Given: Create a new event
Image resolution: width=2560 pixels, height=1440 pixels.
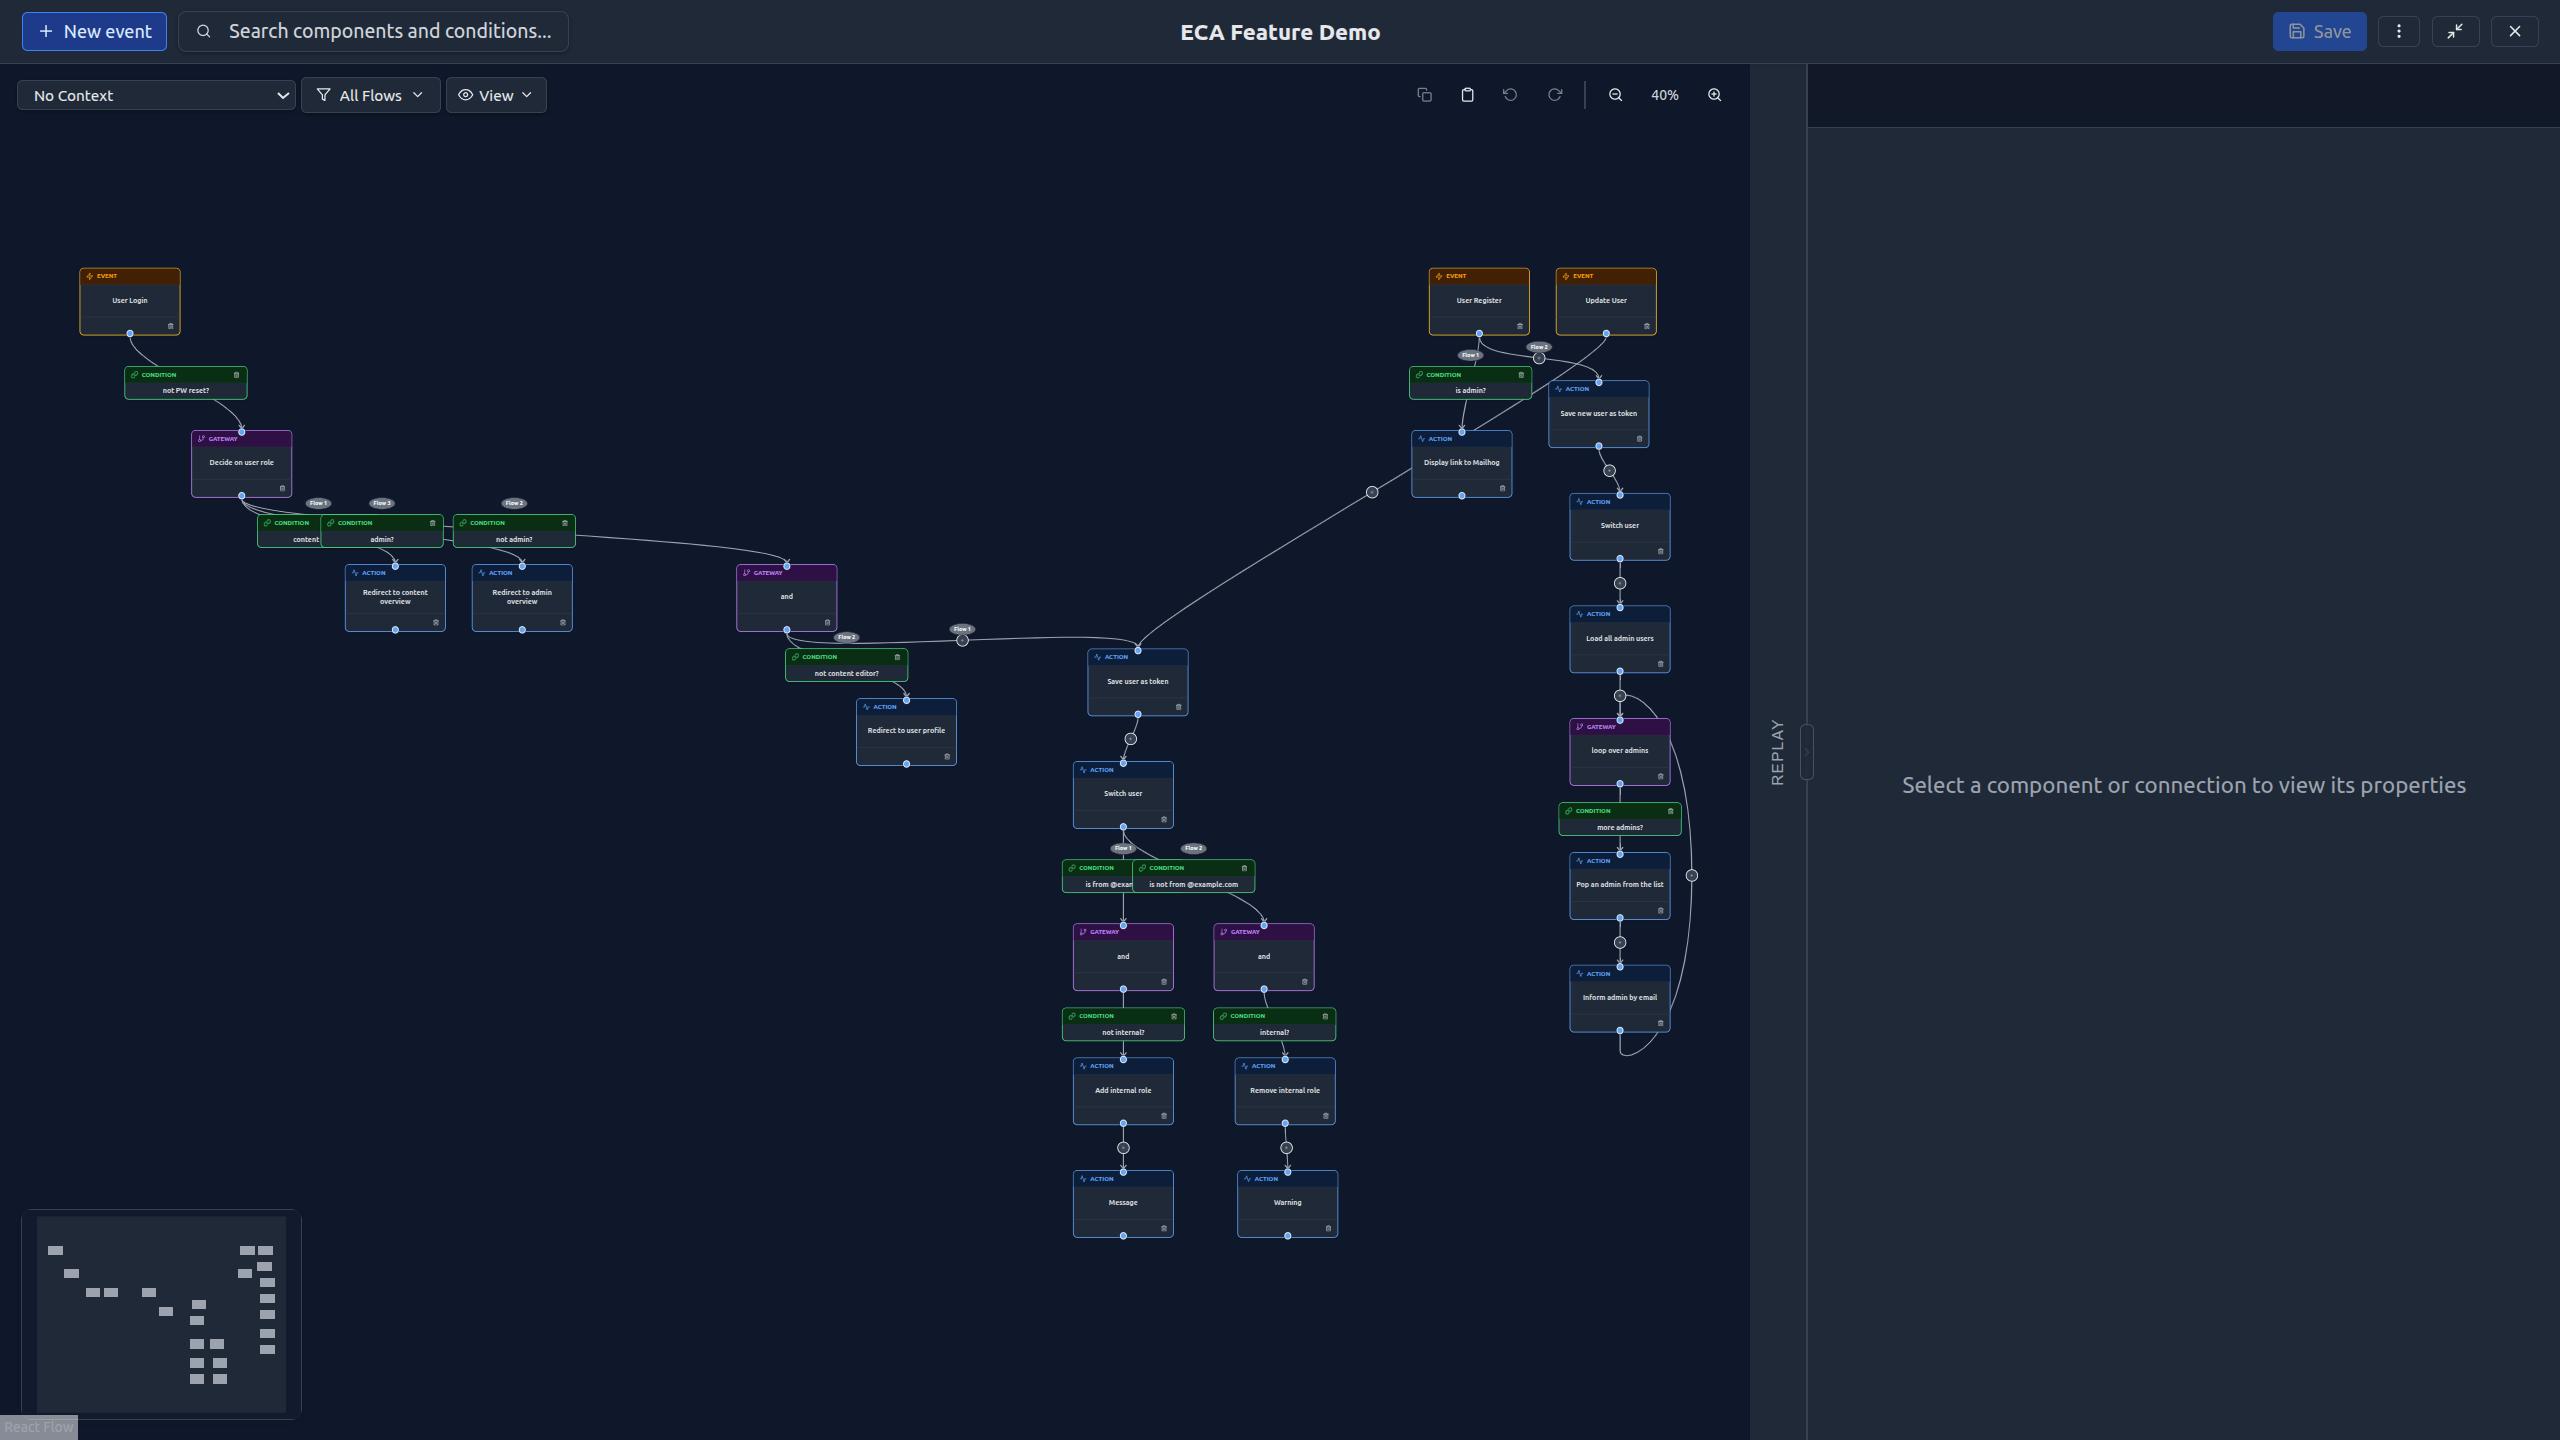Looking at the screenshot, I should tap(94, 31).
